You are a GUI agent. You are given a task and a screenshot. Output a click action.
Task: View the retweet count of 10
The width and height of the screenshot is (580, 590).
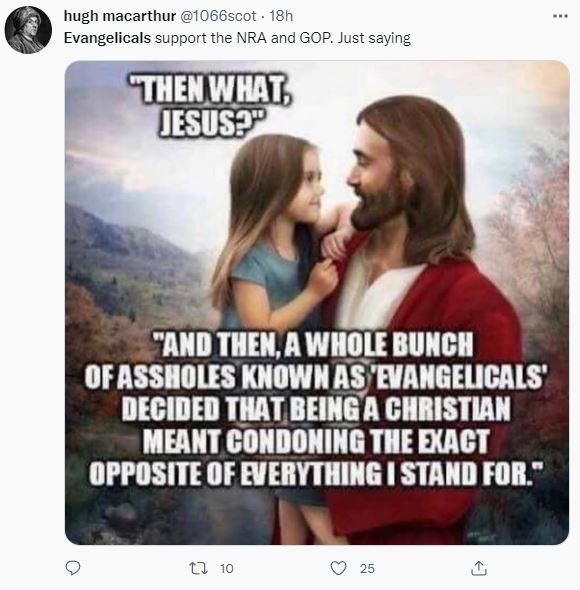[x=227, y=569]
